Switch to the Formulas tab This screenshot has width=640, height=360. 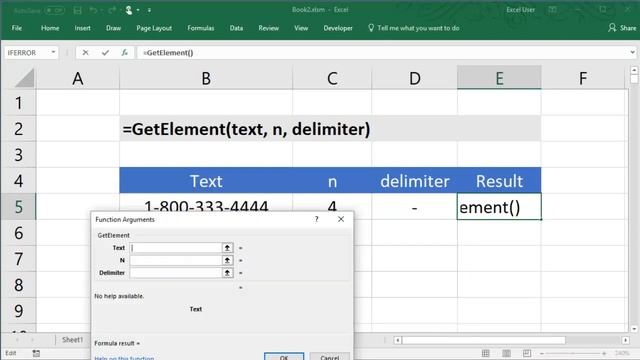(x=200, y=28)
